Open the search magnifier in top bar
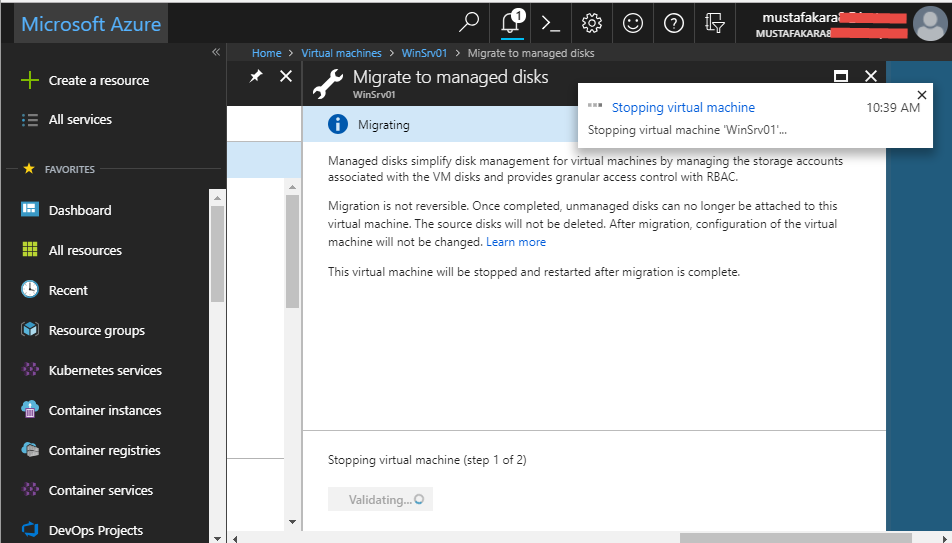The height and width of the screenshot is (543, 952). (x=469, y=22)
